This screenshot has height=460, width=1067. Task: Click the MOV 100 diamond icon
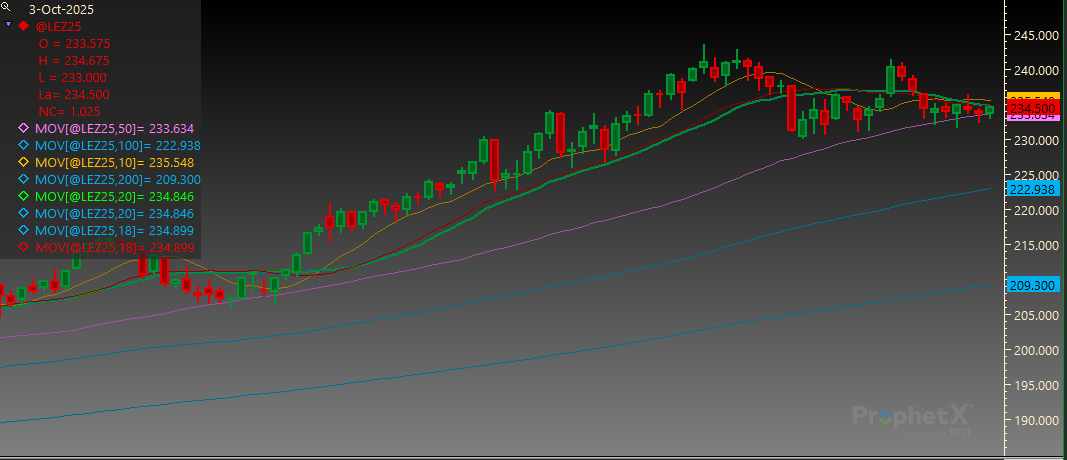click(x=24, y=146)
